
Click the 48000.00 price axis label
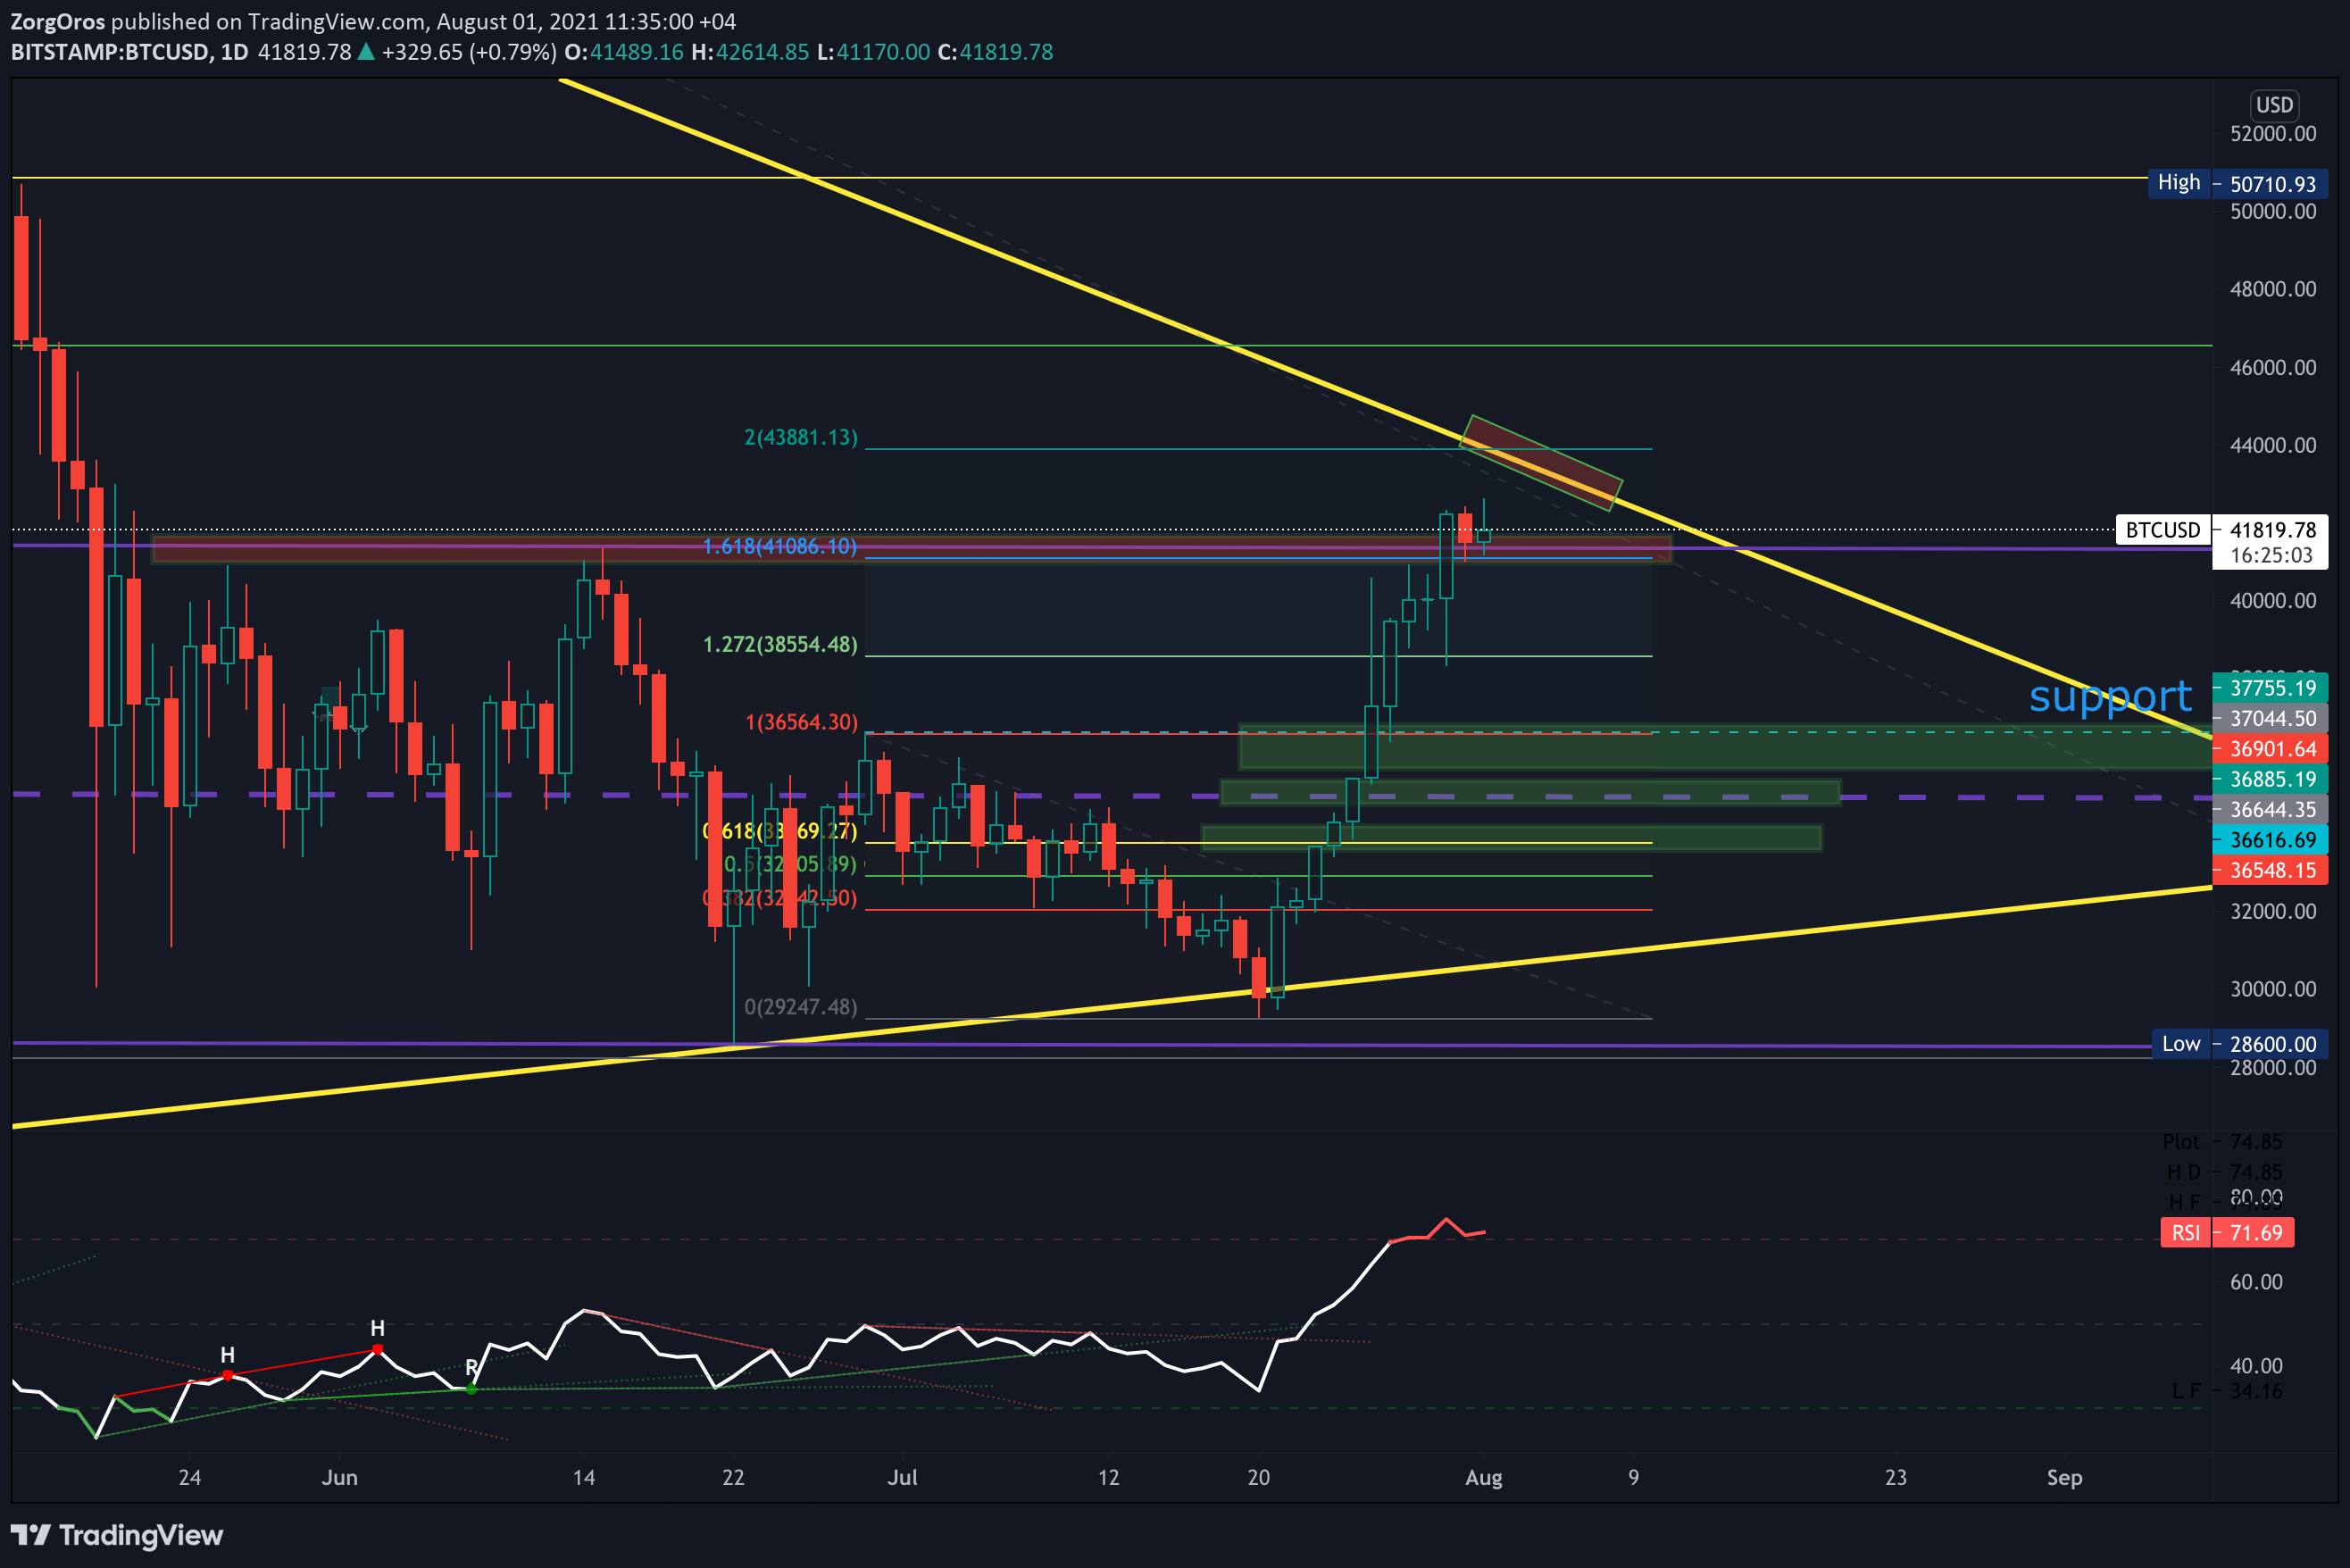point(2273,289)
